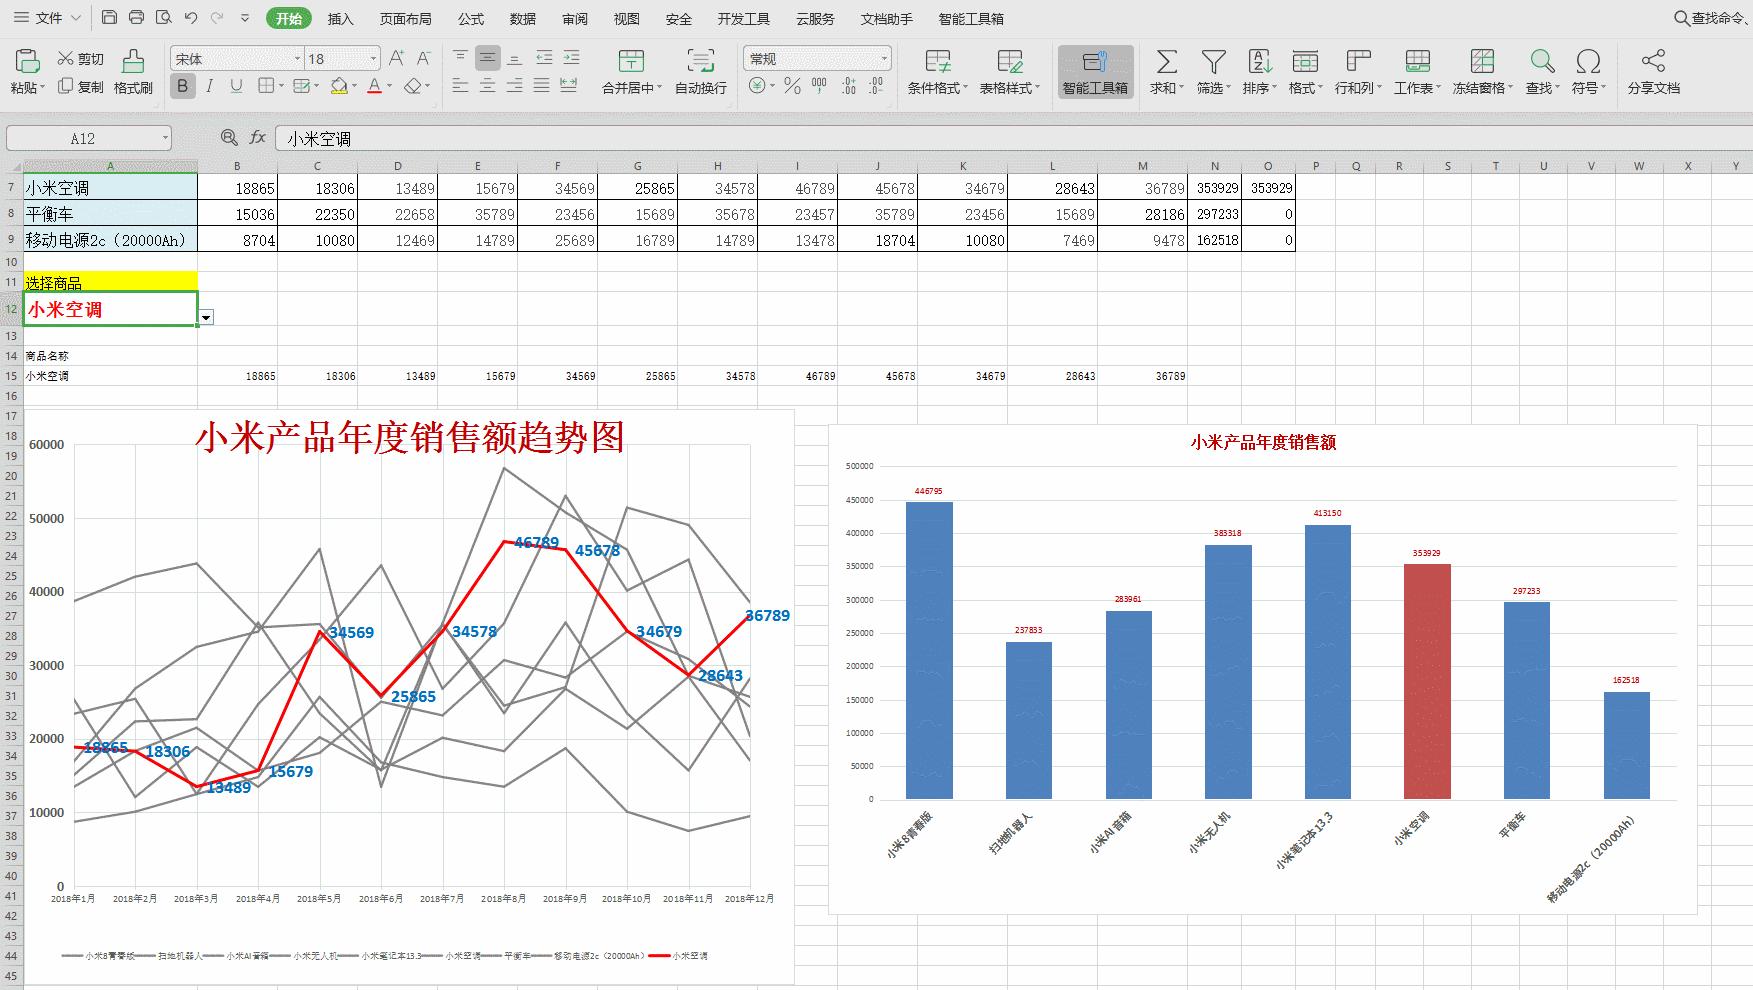Screen dimensions: 1753x990
Task: Click Share Document (分享文档) icon
Action: (1653, 72)
